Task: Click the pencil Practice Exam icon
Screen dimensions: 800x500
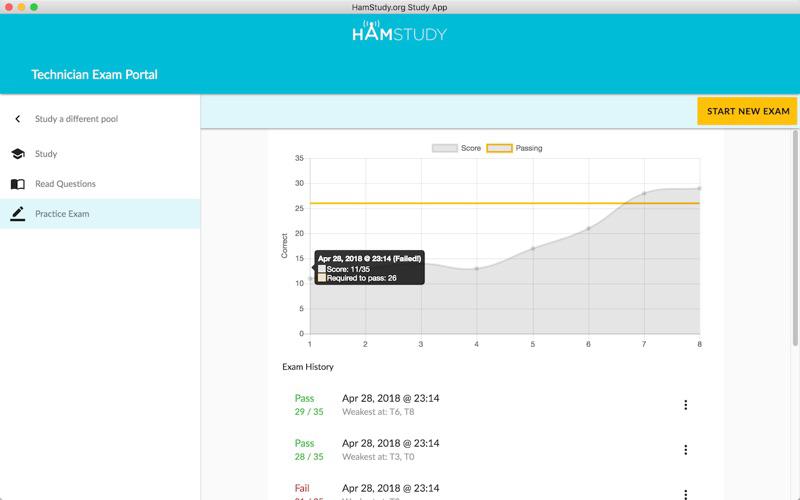Action: [18, 213]
